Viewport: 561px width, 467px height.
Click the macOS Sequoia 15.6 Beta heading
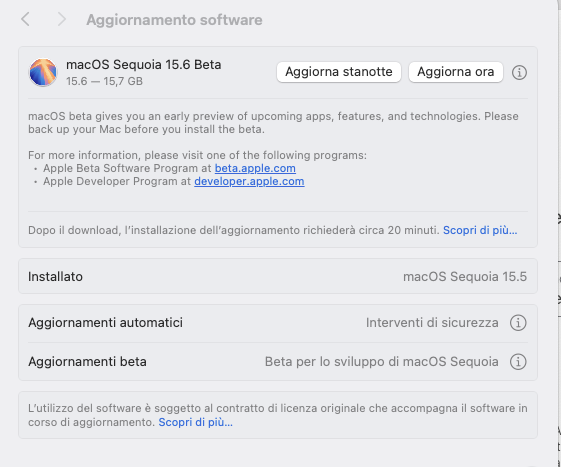point(143,65)
